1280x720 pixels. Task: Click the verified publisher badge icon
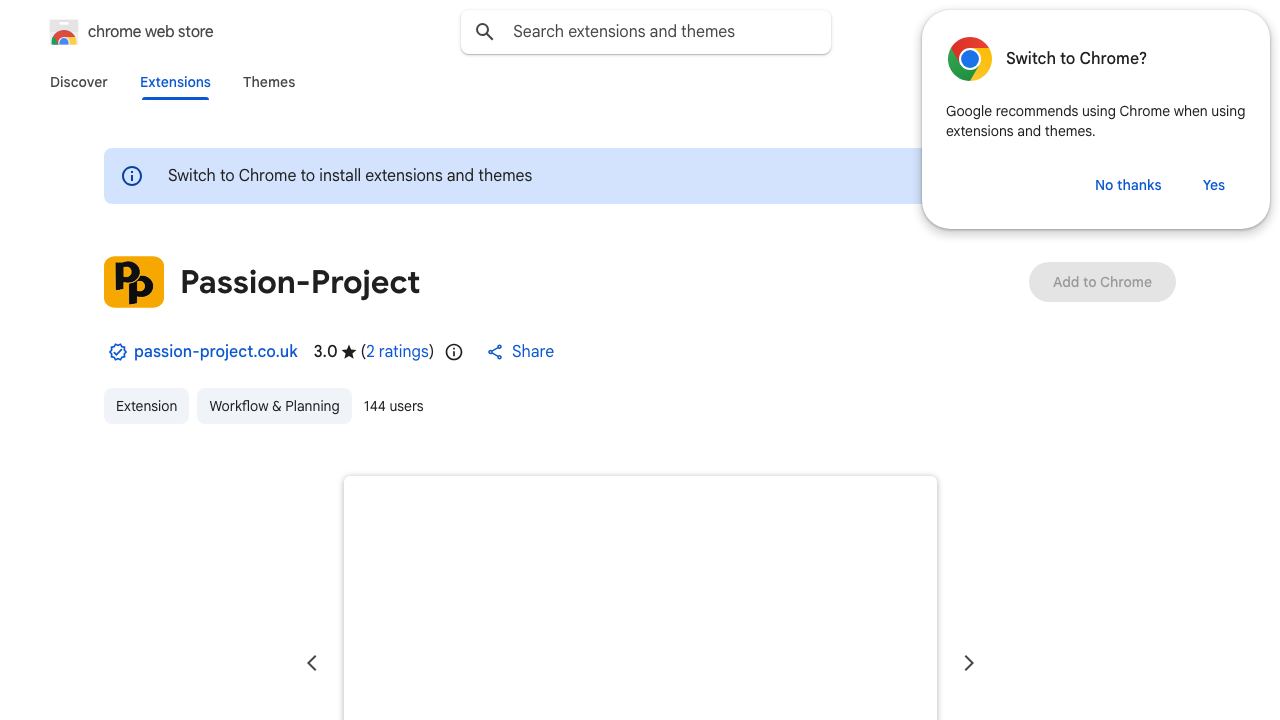[118, 352]
